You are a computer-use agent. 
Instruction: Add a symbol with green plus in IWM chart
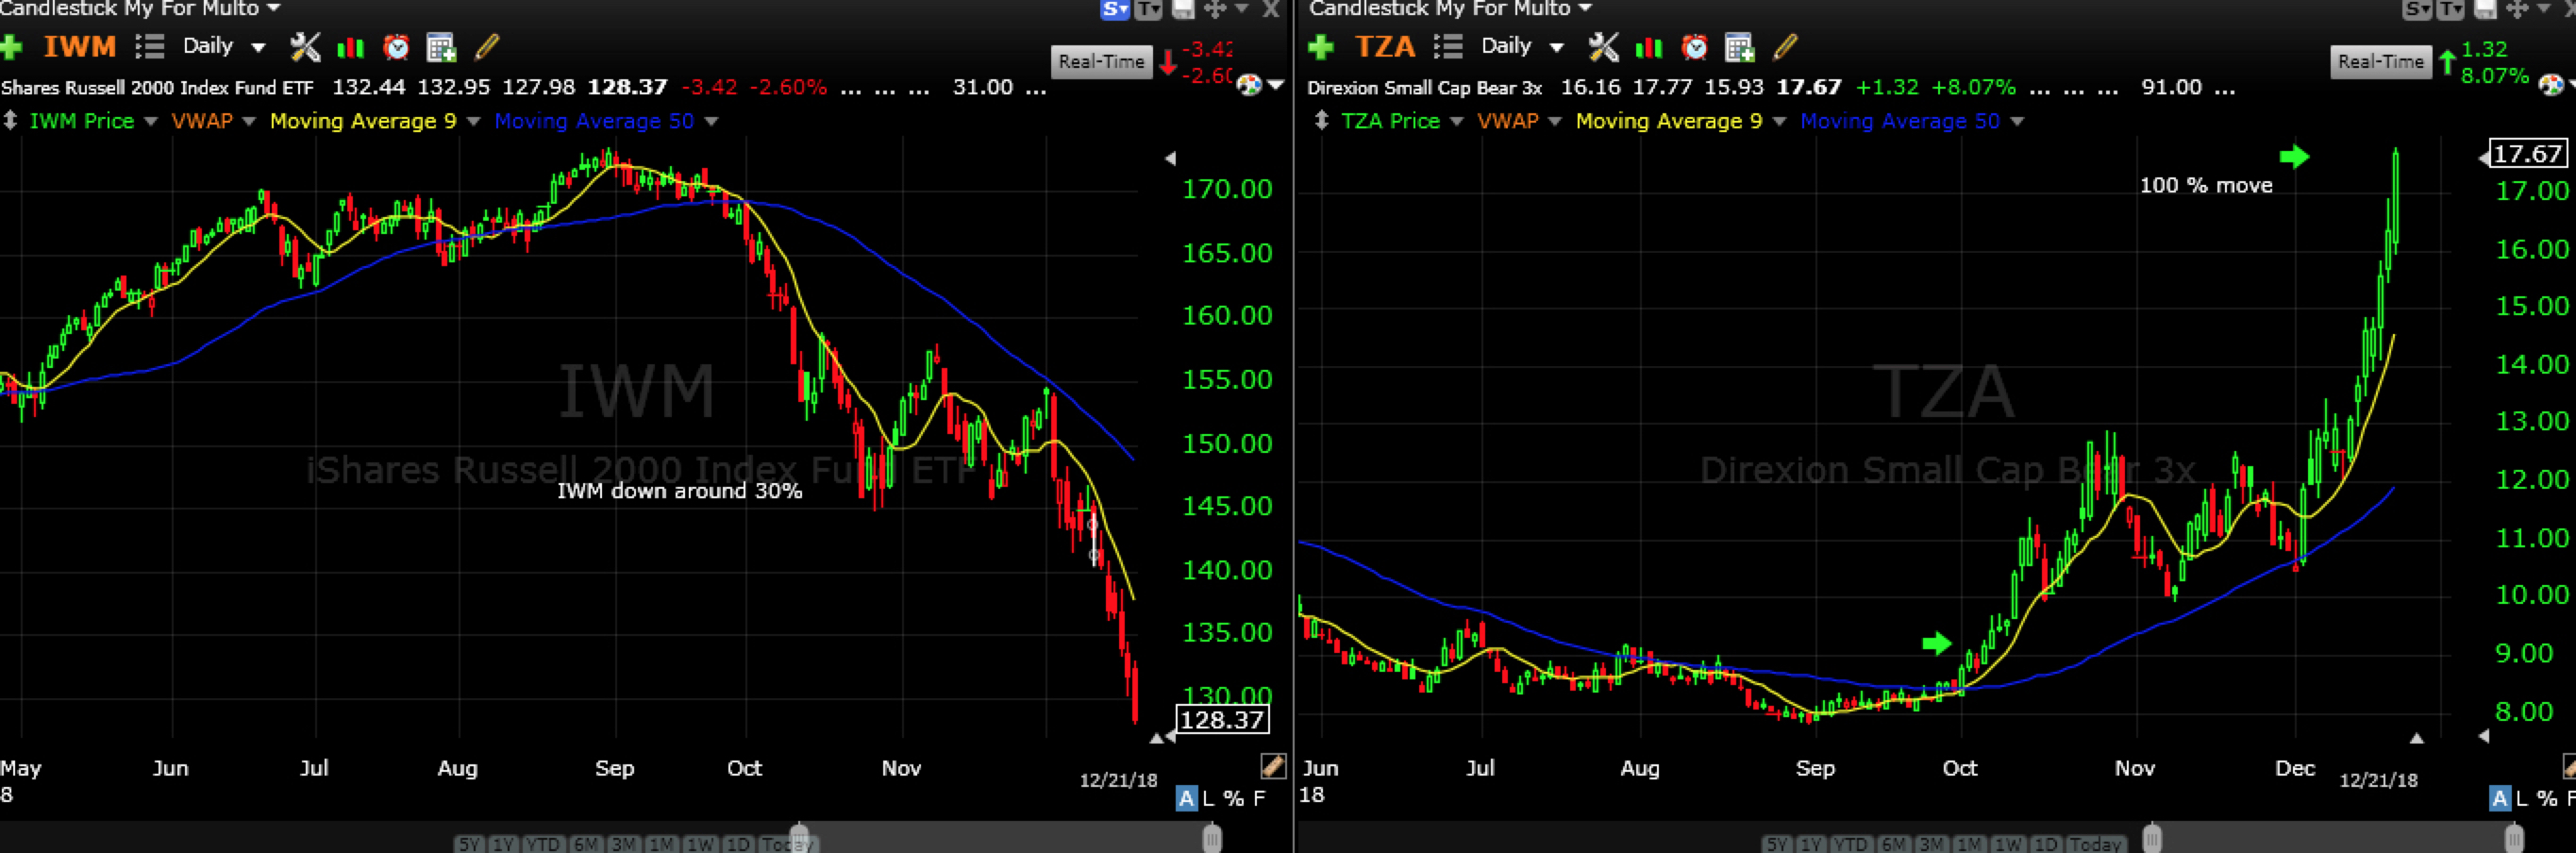tap(11, 47)
